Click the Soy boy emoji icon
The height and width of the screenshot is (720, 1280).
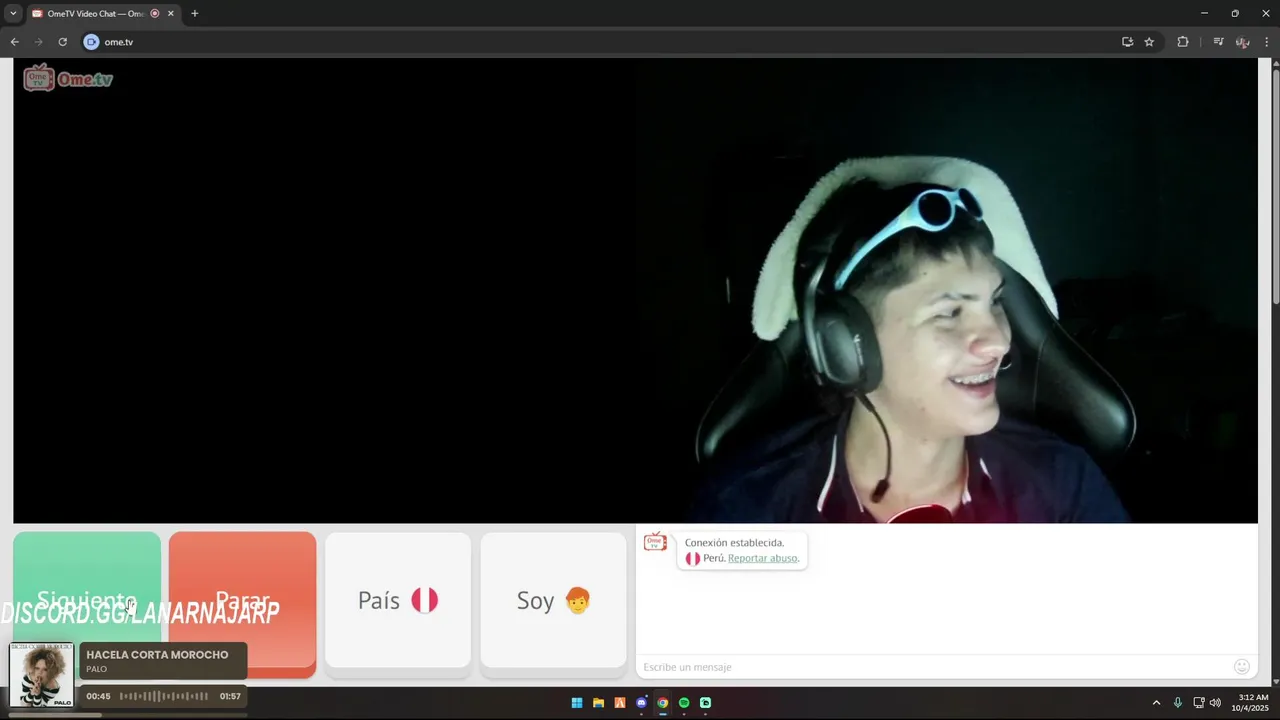(x=577, y=600)
